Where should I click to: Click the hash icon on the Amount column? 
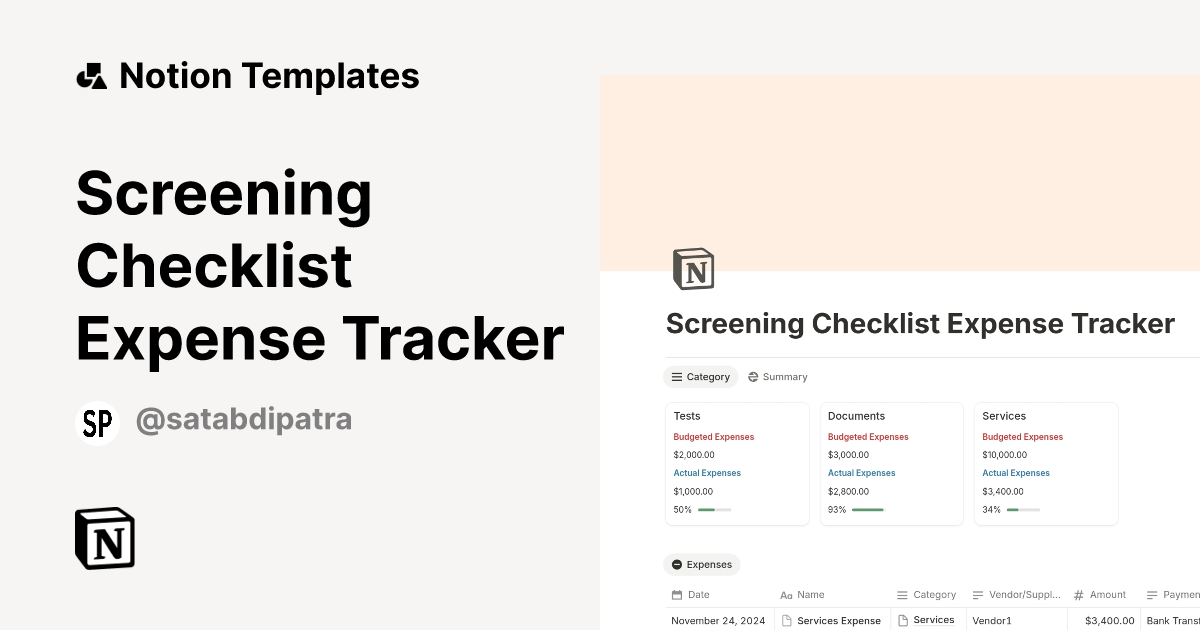click(1078, 594)
